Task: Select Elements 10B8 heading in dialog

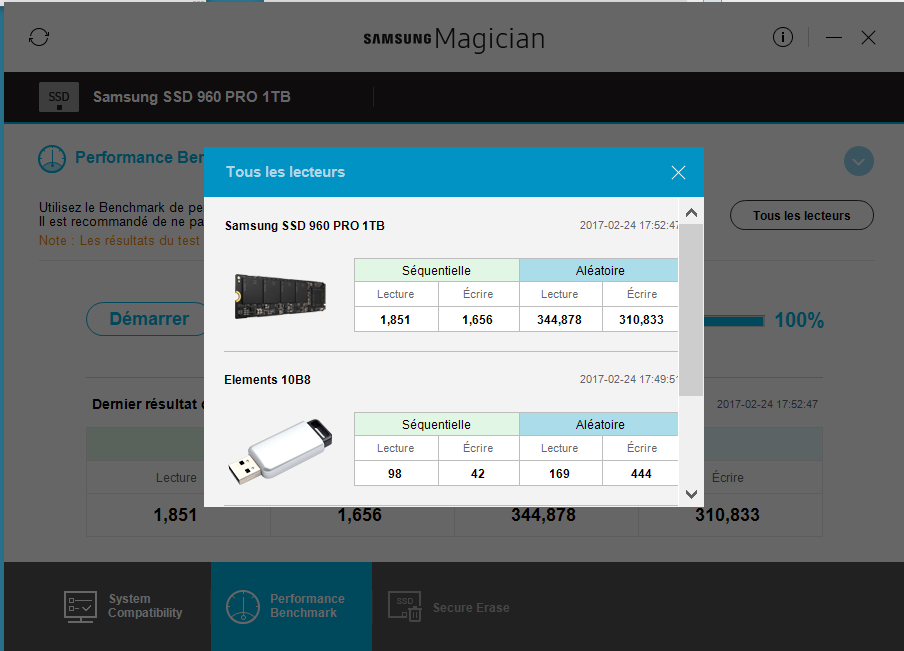Action: point(268,380)
